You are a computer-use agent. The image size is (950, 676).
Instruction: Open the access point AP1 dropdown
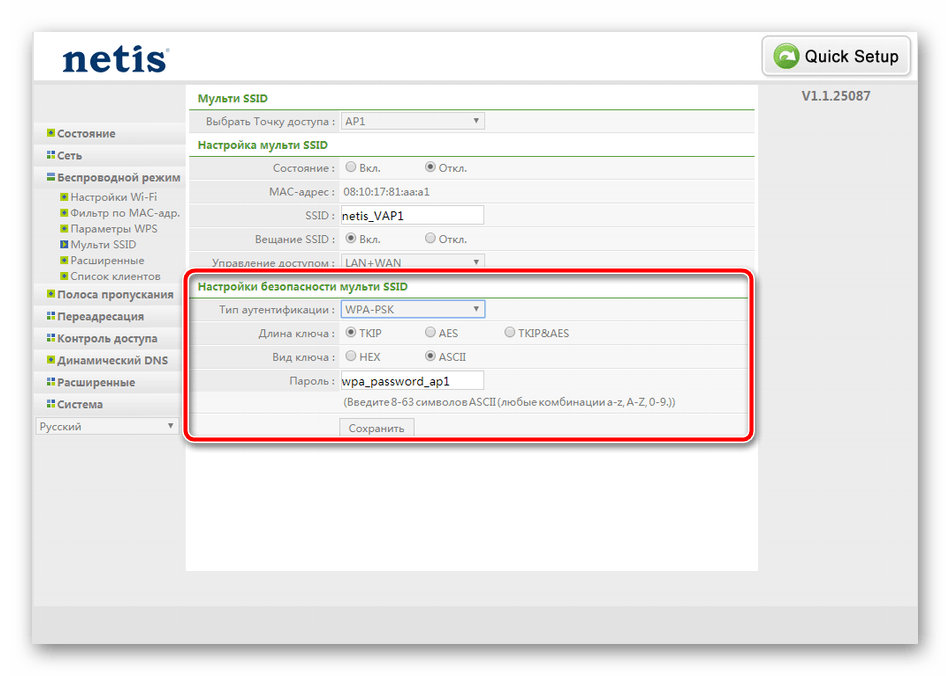pyautogui.click(x=412, y=121)
